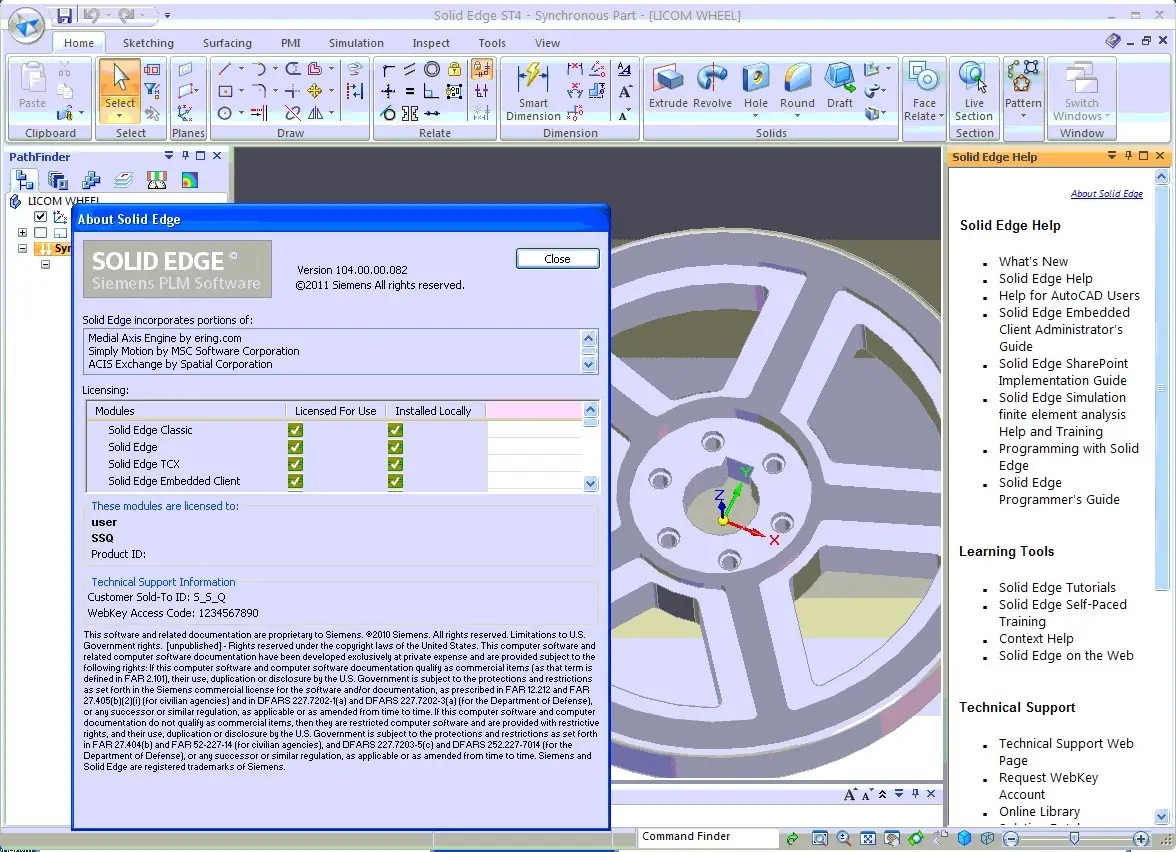Open the Select button dropdown arrow
This screenshot has width=1176, height=852.
119,116
